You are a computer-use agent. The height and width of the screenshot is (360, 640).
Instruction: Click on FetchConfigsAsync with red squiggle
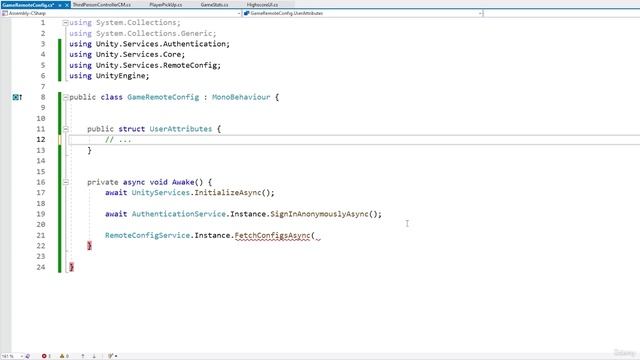point(272,236)
